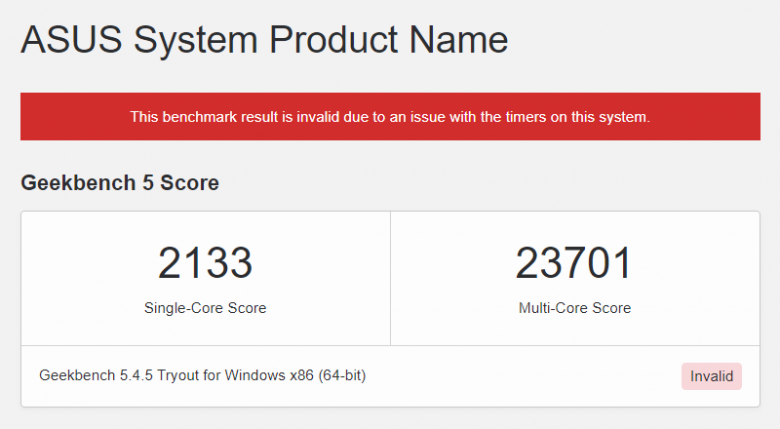Select the 23701 multi-core score value
The image size is (780, 429).
(x=575, y=263)
